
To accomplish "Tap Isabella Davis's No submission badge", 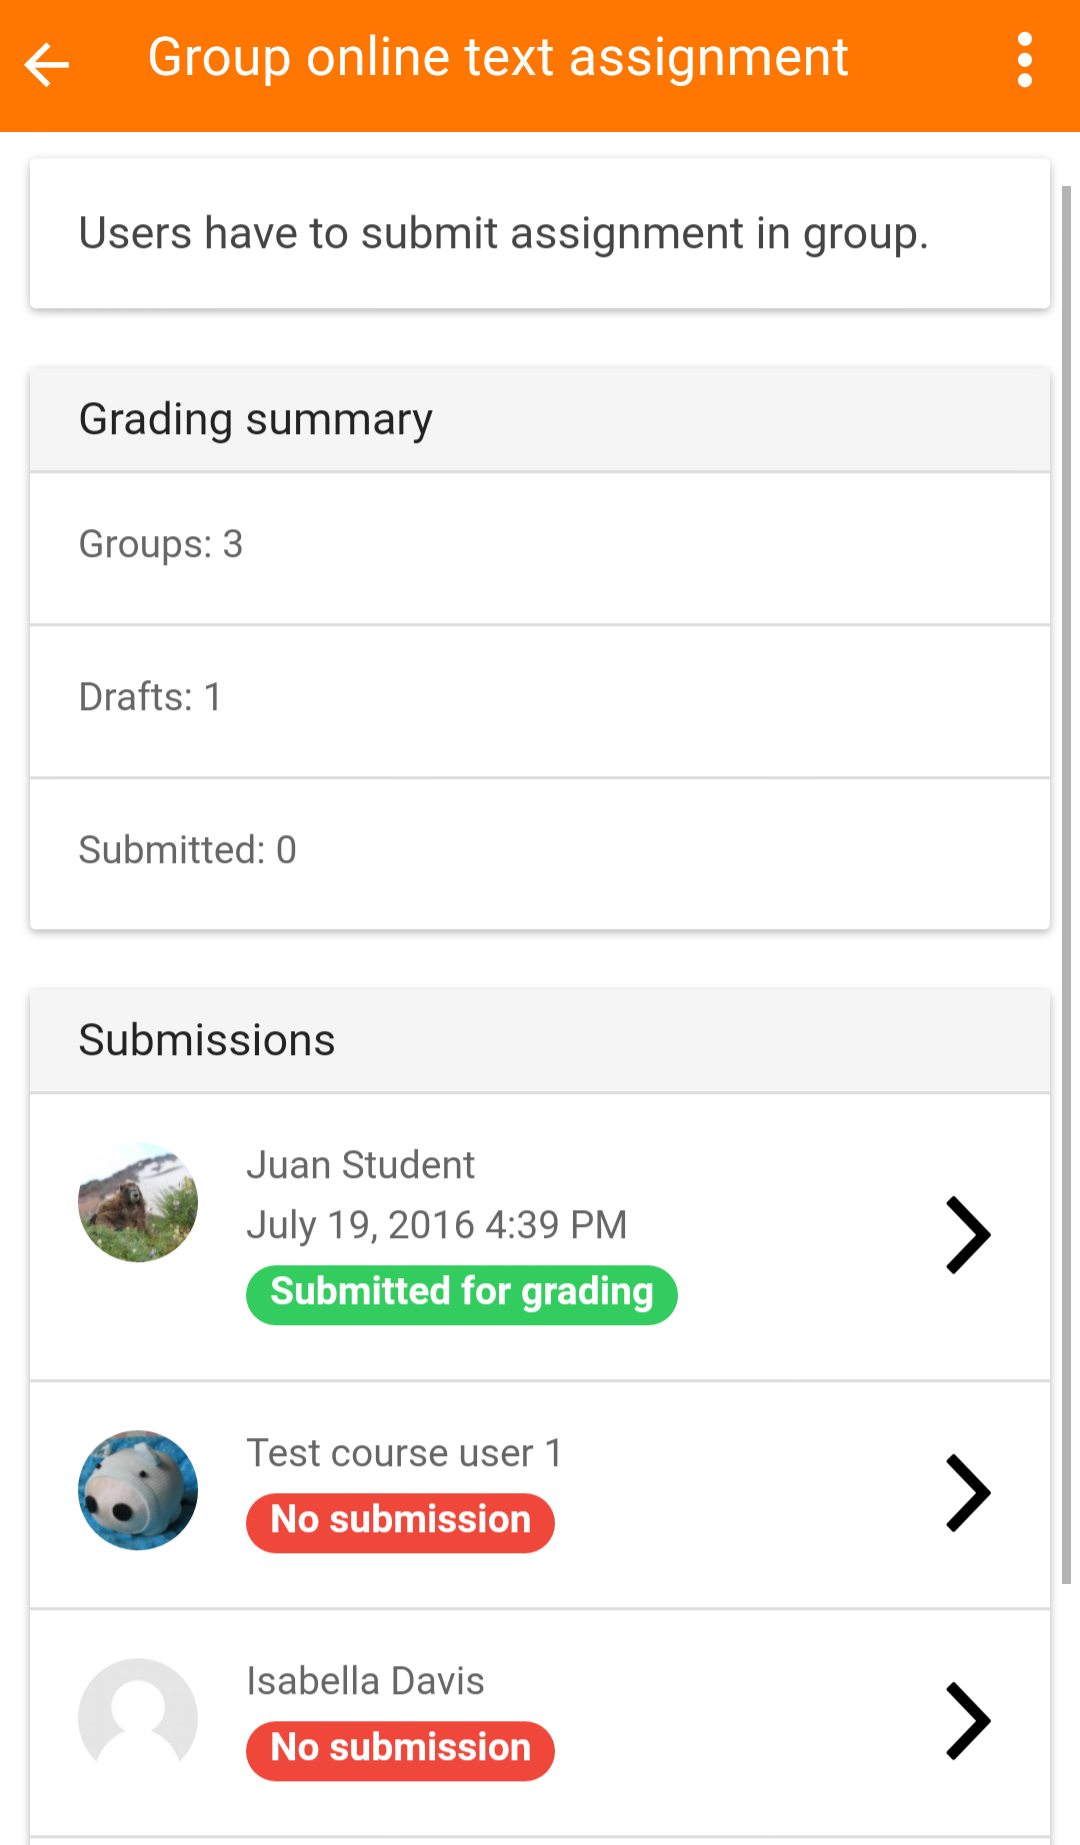I will (400, 1750).
